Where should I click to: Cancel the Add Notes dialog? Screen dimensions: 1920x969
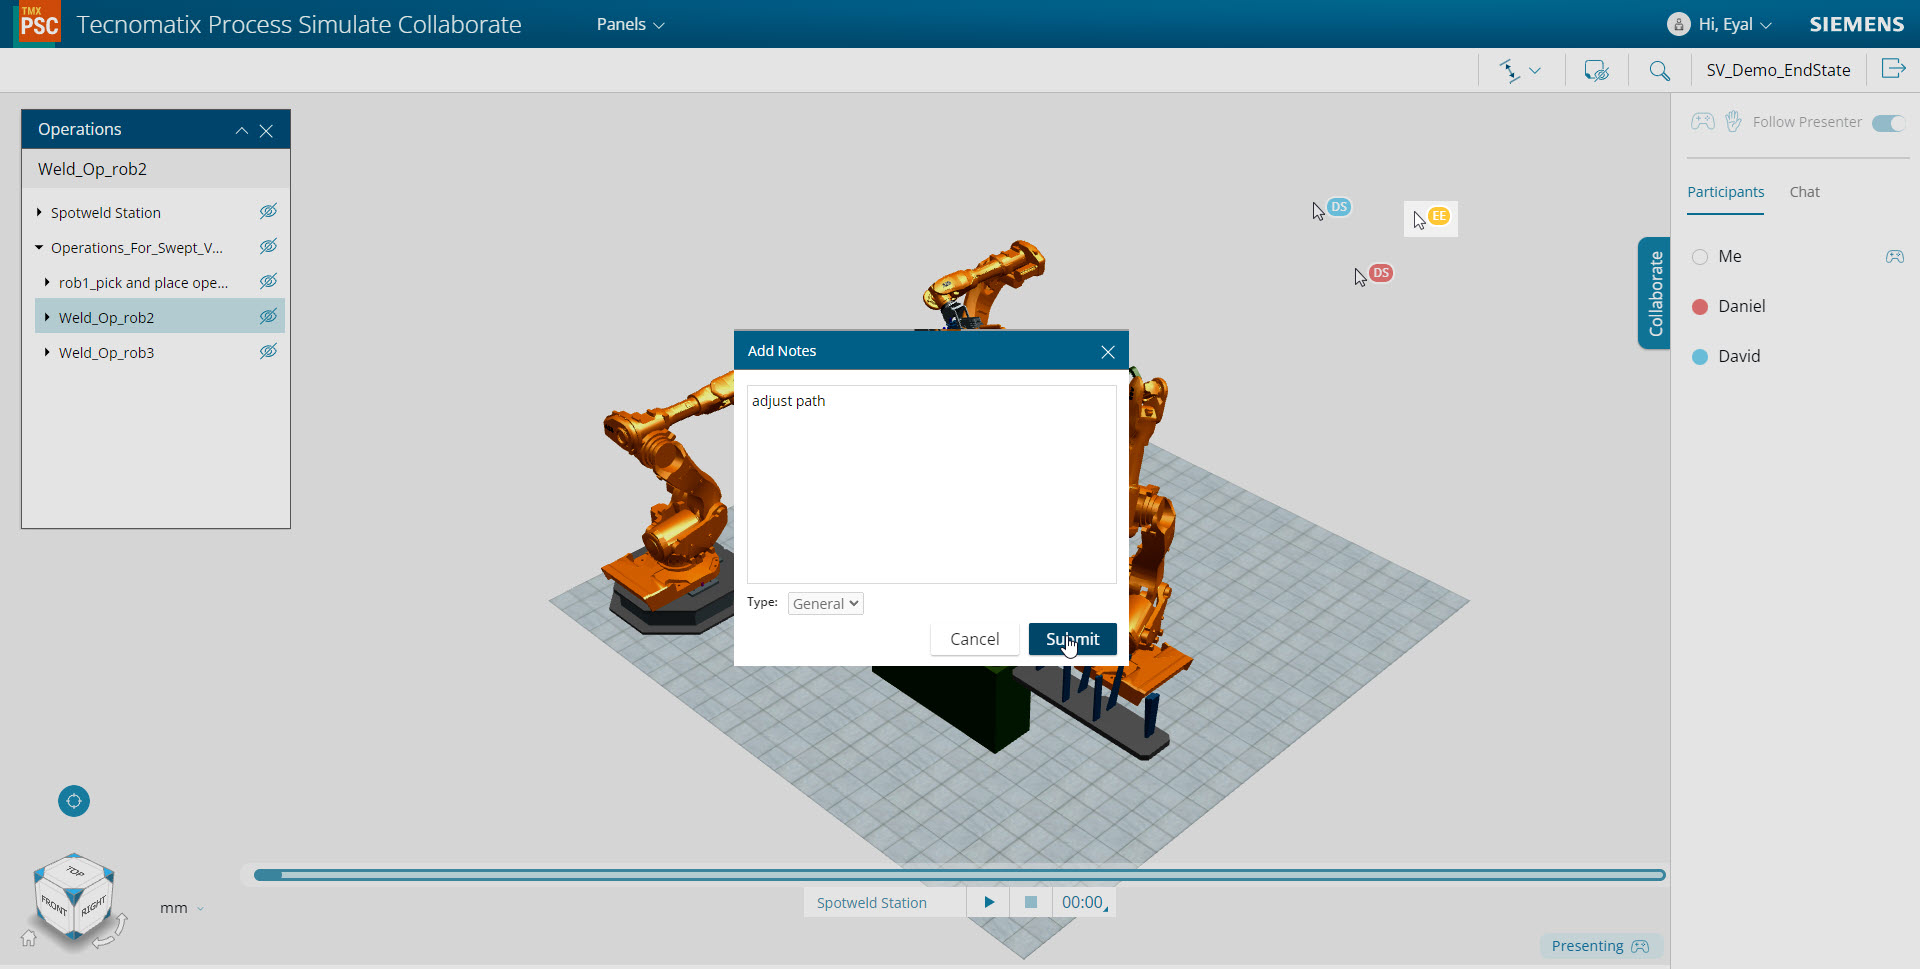[974, 639]
